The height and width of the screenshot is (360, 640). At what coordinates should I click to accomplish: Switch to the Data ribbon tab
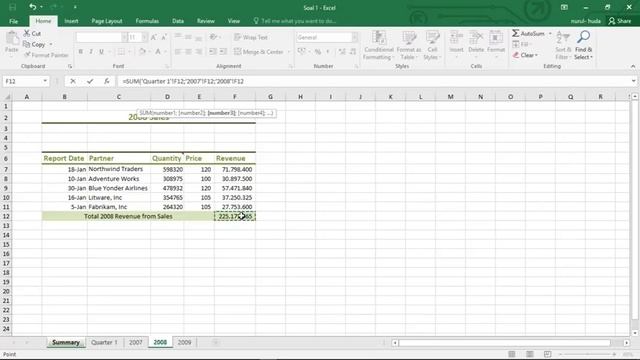178,21
